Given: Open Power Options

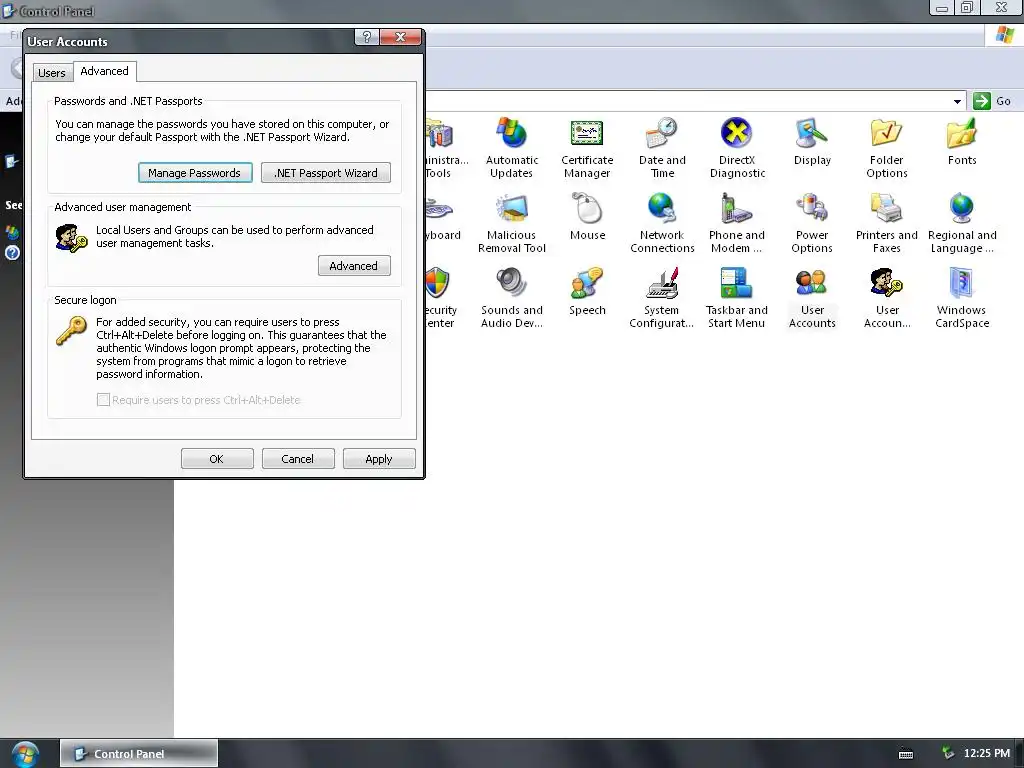Looking at the screenshot, I should pyautogui.click(x=812, y=223).
